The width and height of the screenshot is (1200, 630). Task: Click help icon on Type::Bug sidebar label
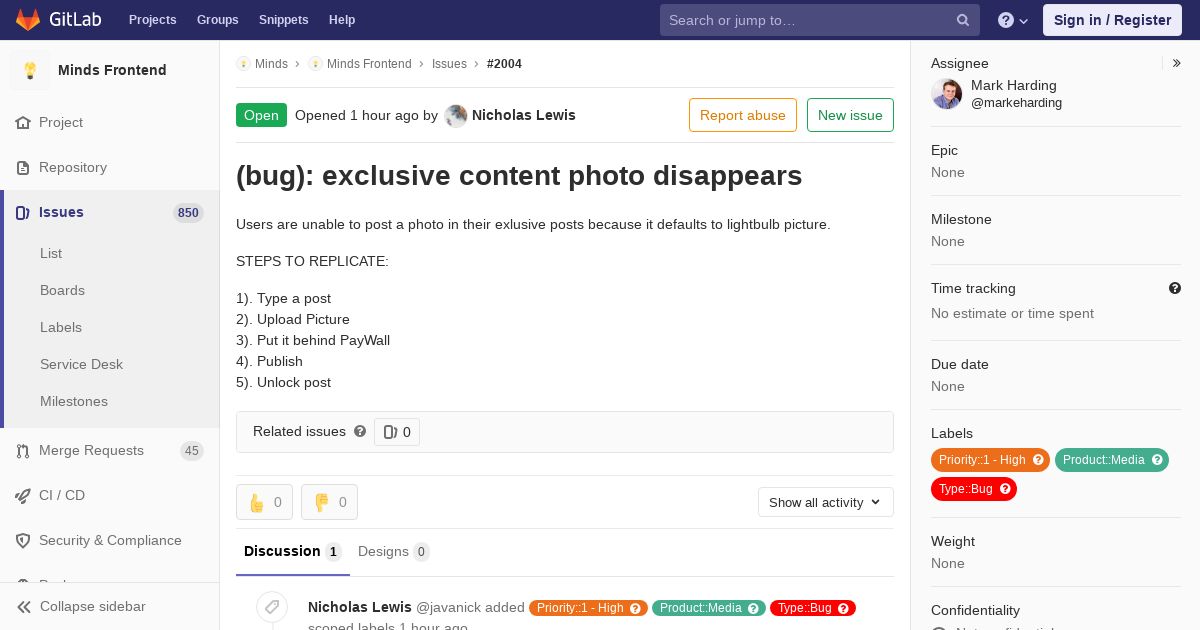coord(1006,489)
